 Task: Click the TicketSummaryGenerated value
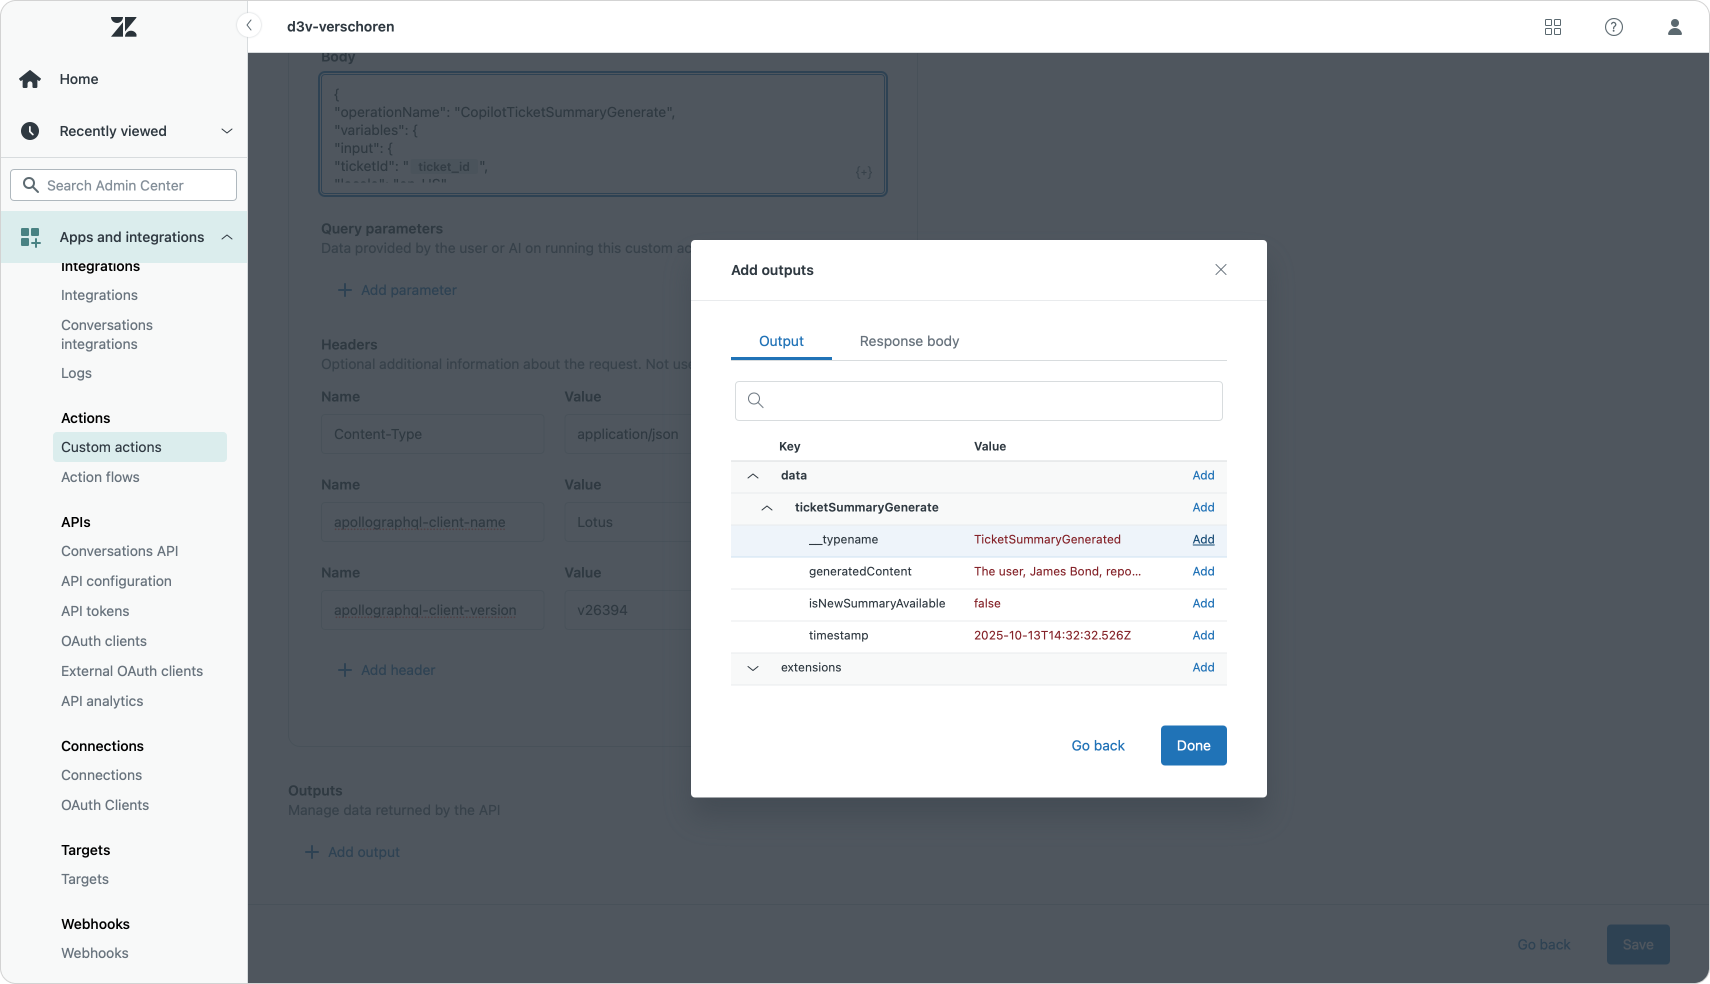(x=1047, y=540)
